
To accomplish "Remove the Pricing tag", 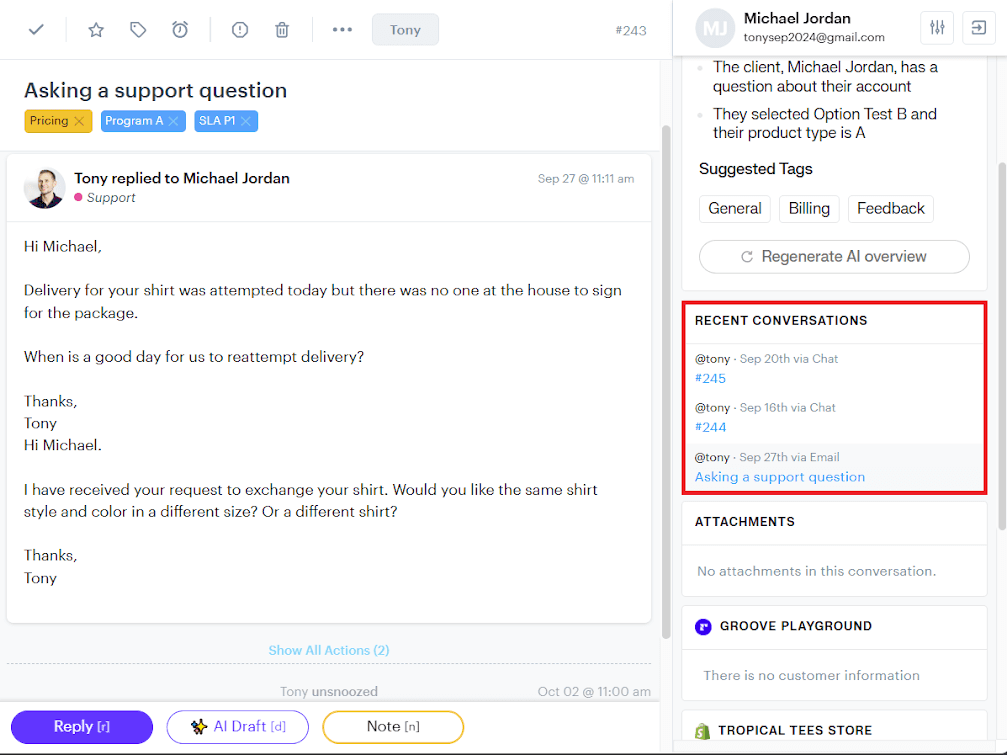I will coord(80,121).
